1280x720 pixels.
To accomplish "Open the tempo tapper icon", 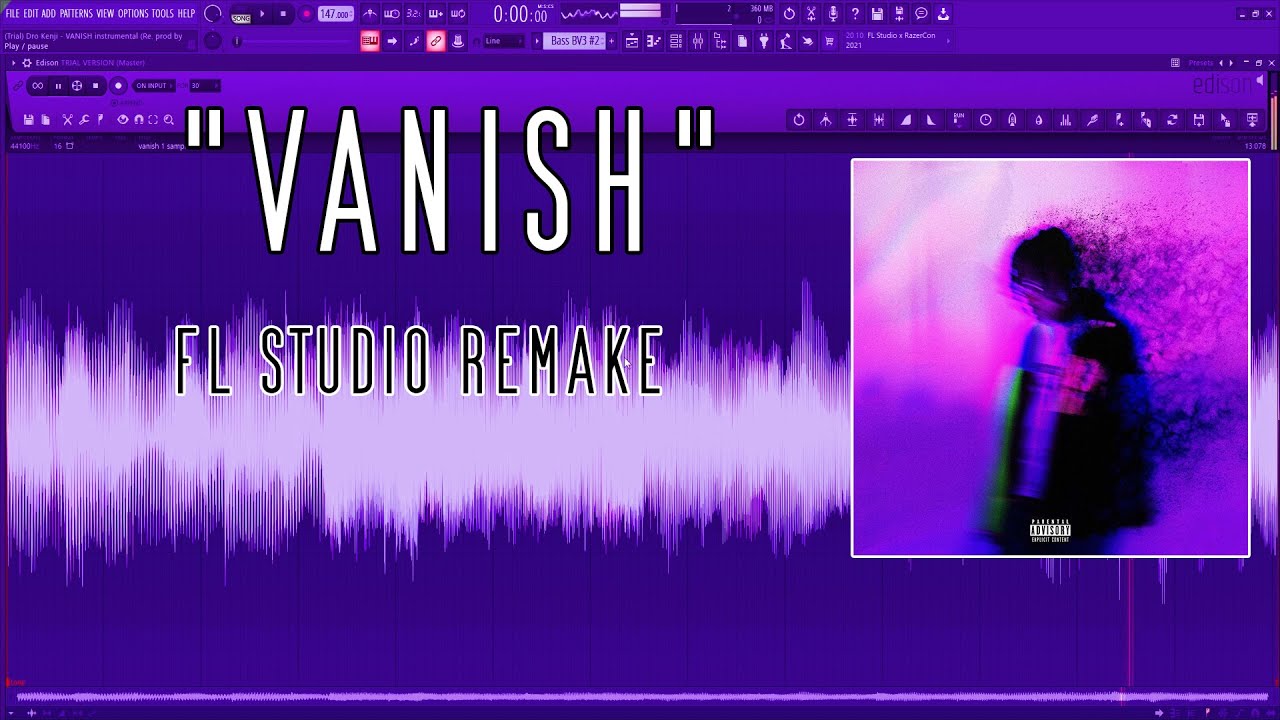I will pos(786,41).
